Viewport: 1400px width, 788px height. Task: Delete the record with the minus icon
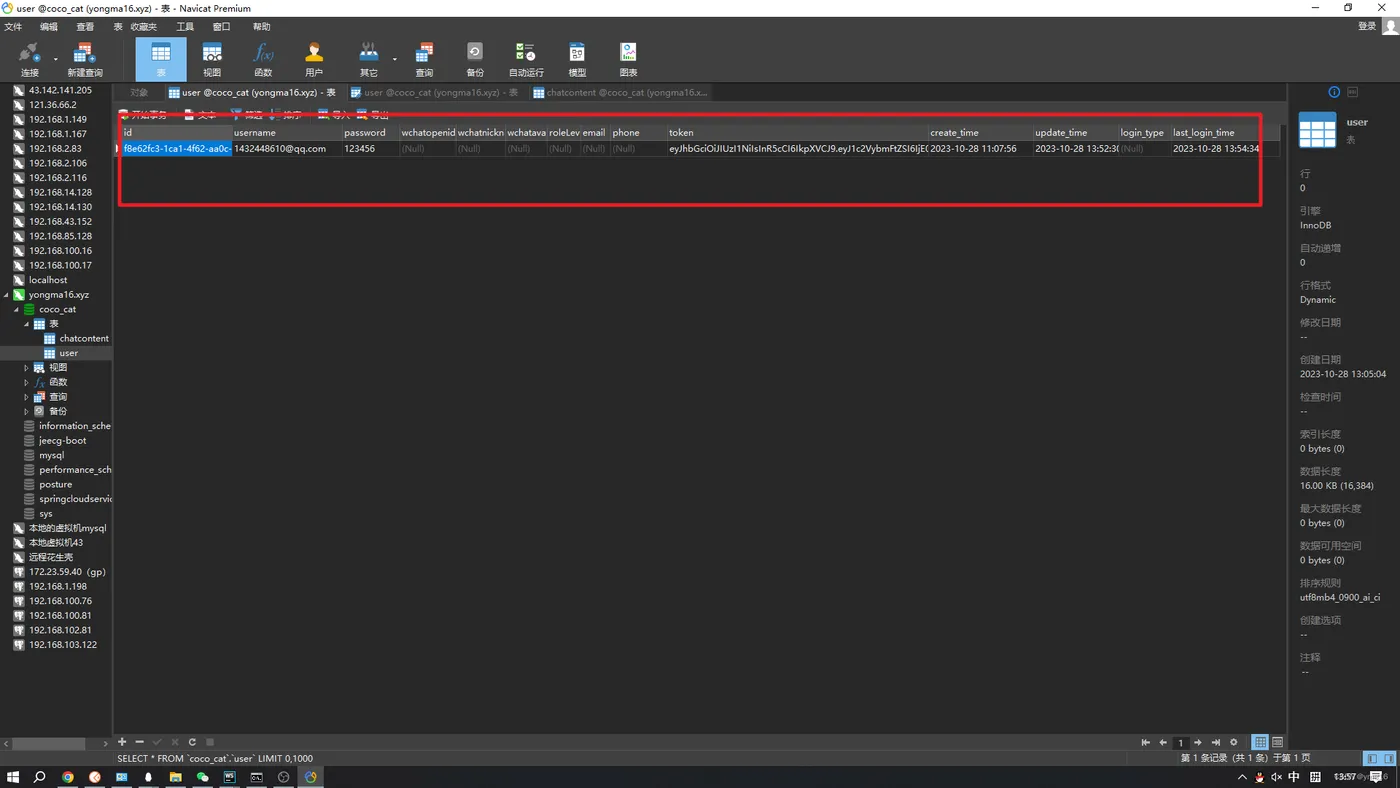pos(140,742)
